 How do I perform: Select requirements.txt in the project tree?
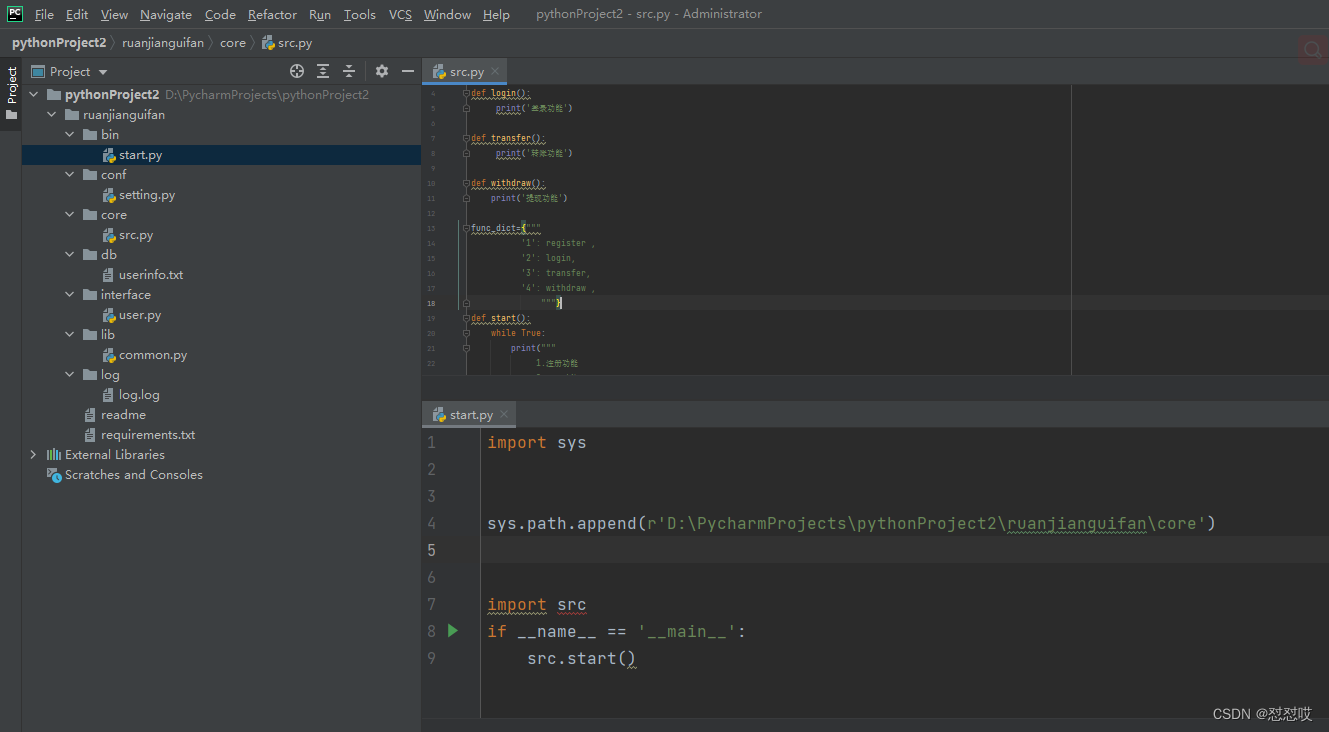point(148,435)
